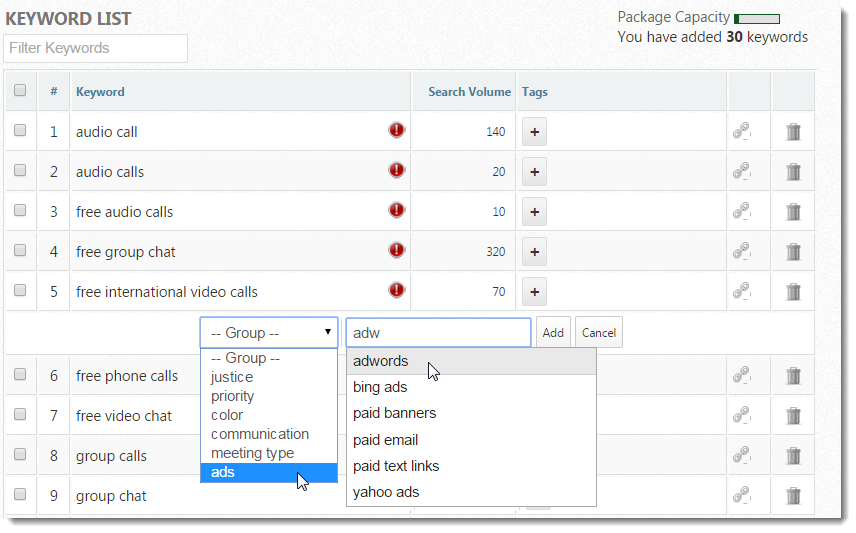Click trash icon for 'free audio calls' row
The height and width of the screenshot is (533, 856).
pos(793,212)
